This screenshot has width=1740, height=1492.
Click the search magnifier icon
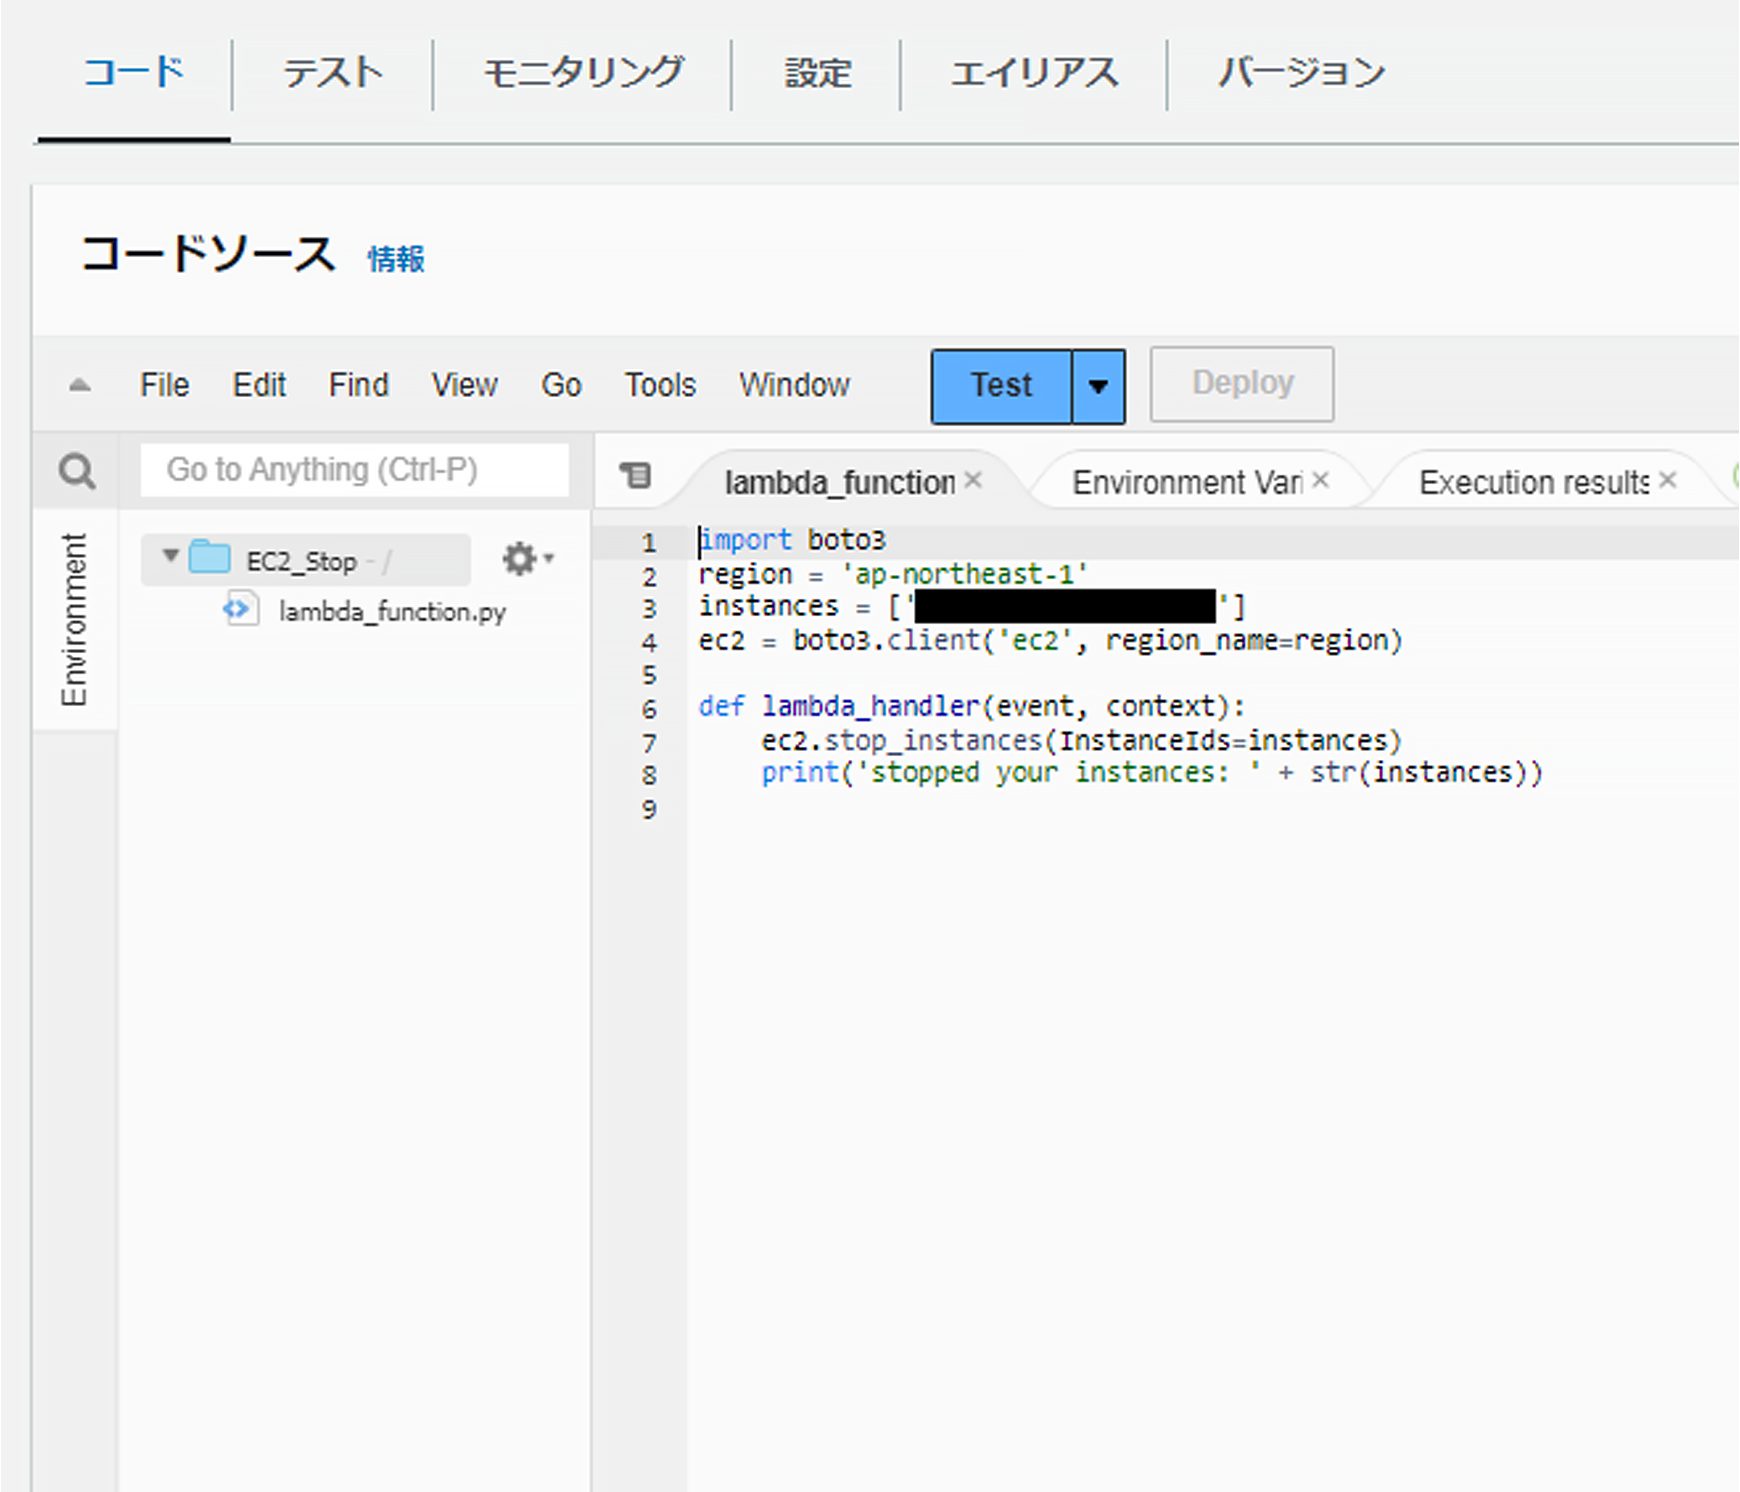(x=77, y=470)
